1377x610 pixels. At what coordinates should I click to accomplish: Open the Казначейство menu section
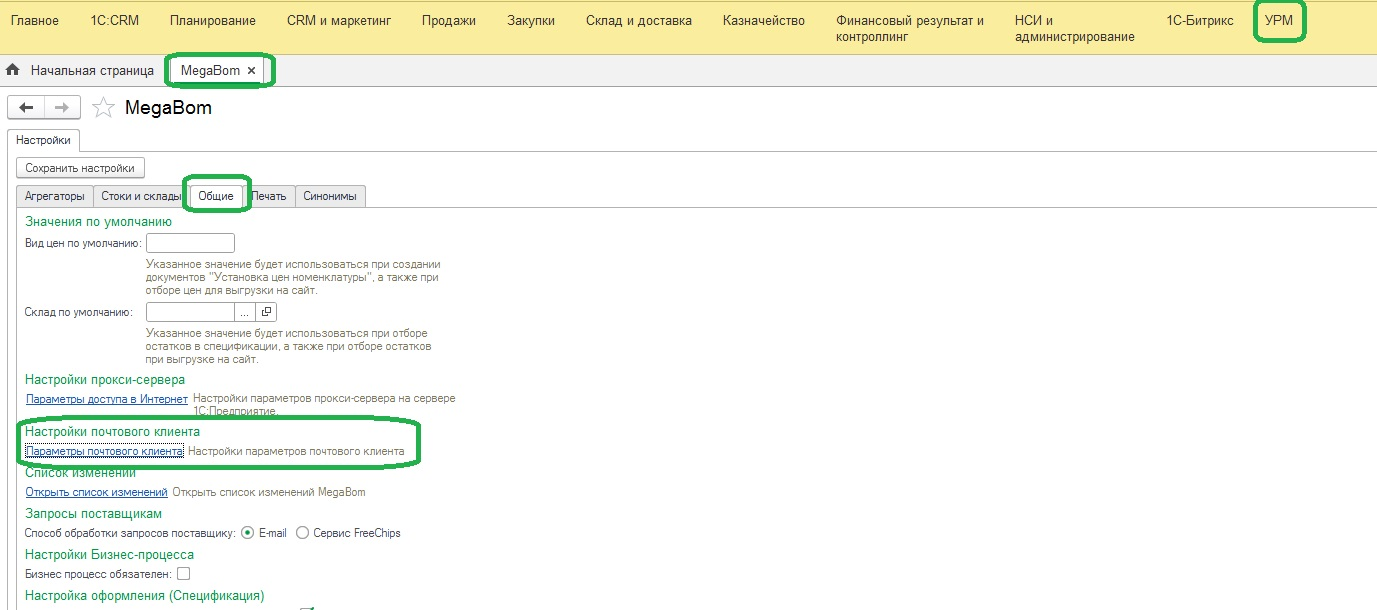(x=763, y=20)
